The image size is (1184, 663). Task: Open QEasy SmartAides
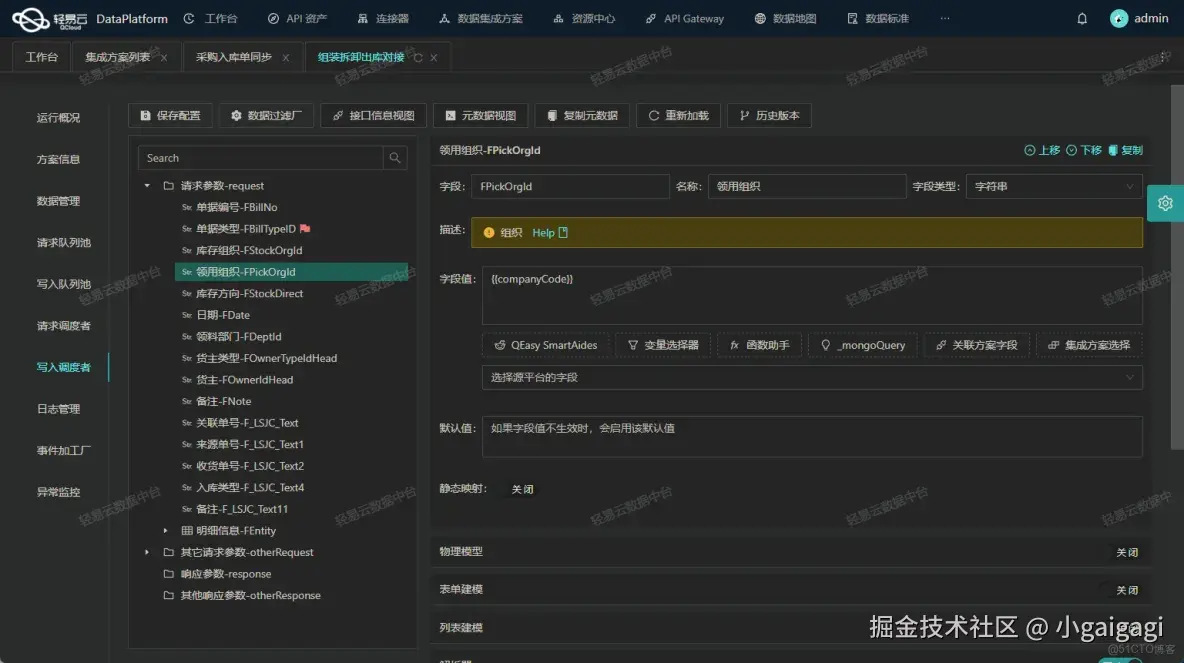pos(546,345)
